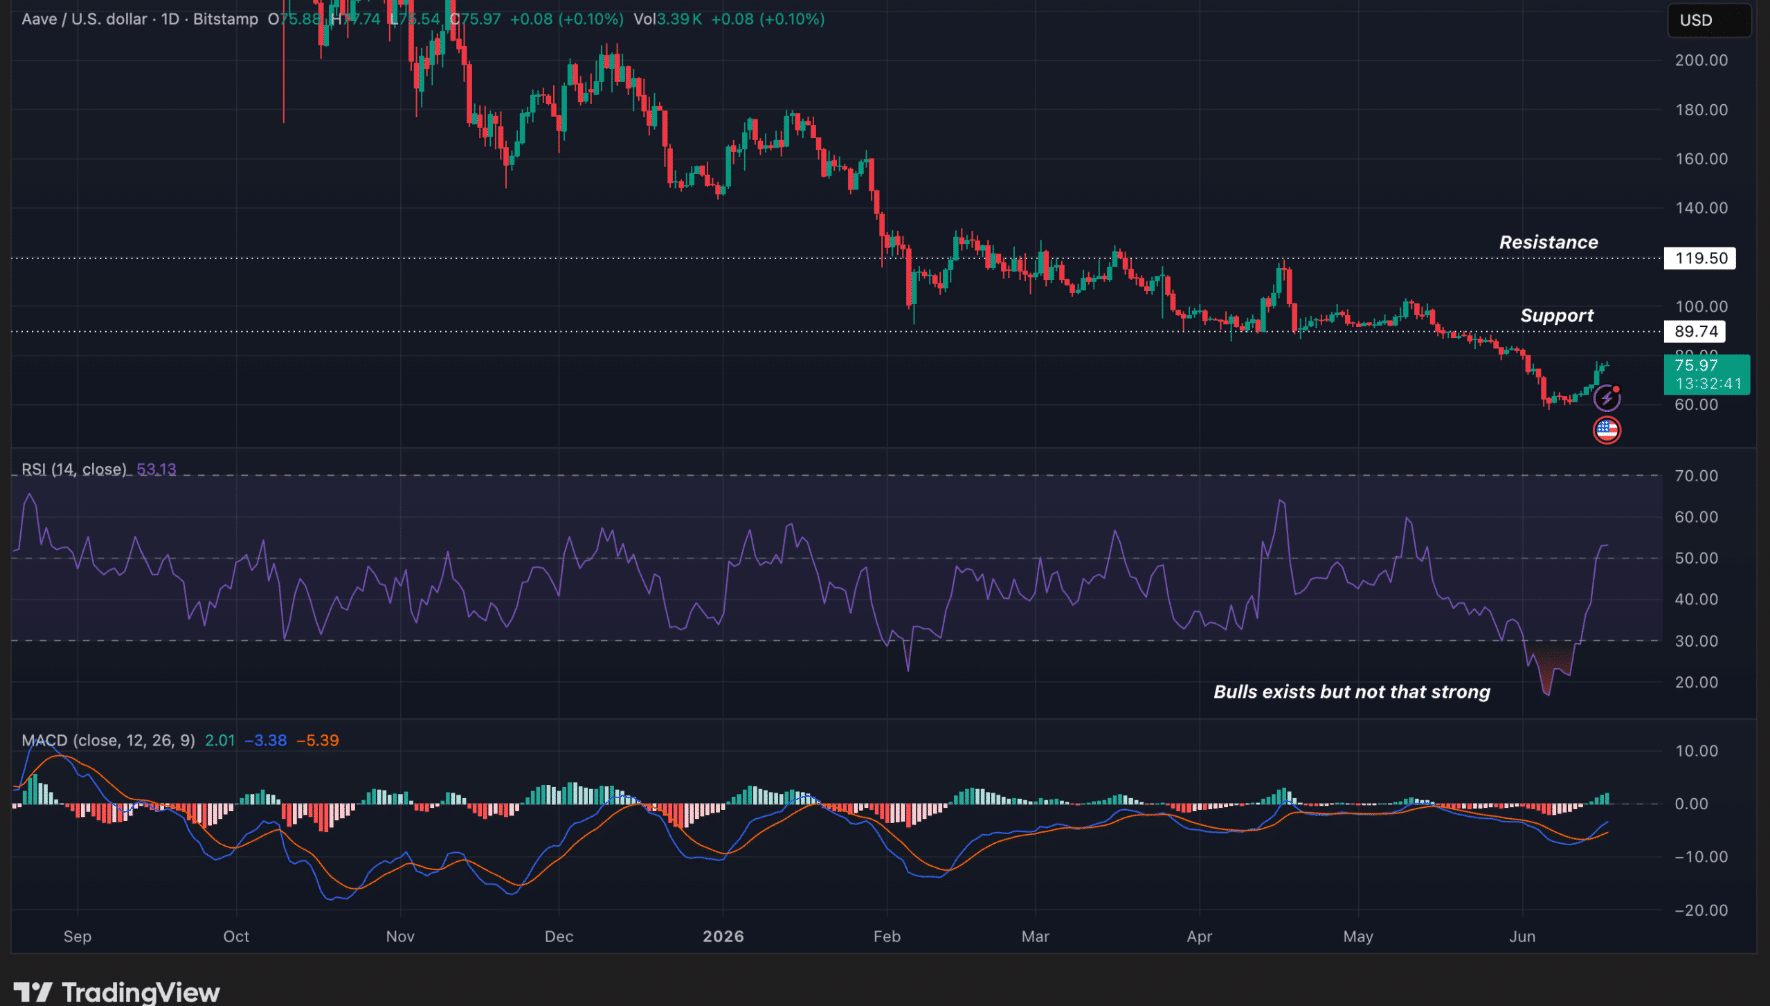Screen dimensions: 1770x1006
Task: Click the 10.00 MACD axis label
Action: pyautogui.click(x=1696, y=751)
